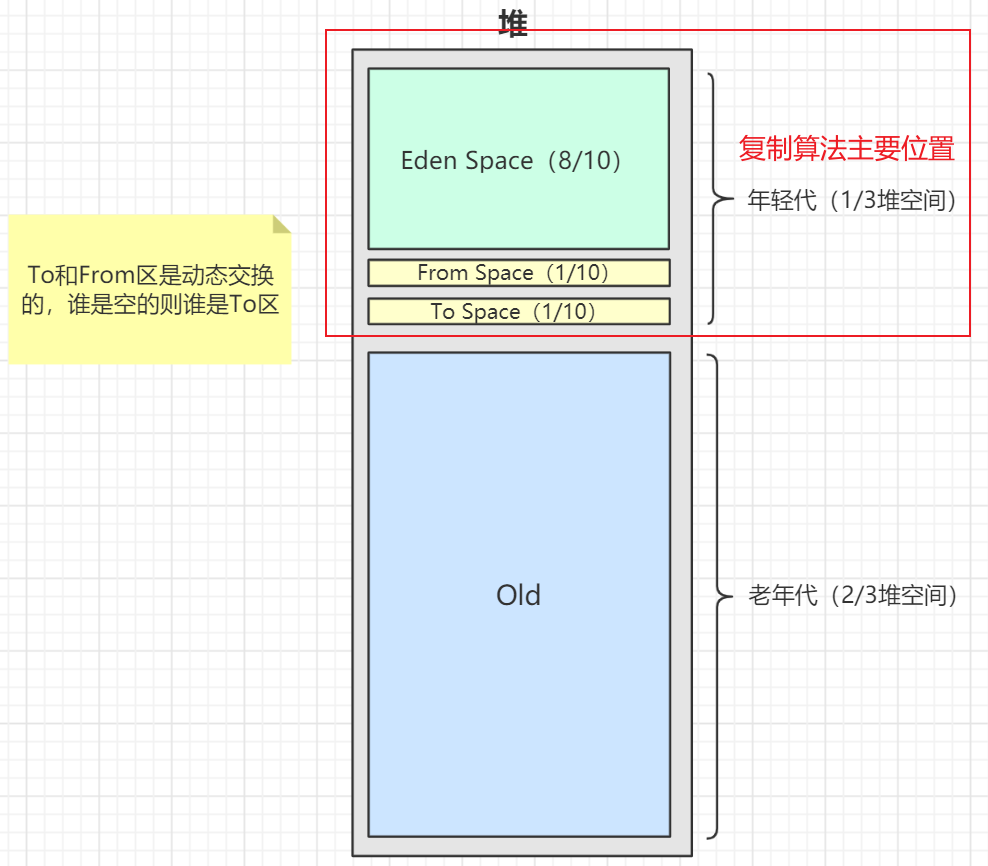Click the 堆 title above the diagram
This screenshot has width=988, height=866.
click(x=513, y=23)
